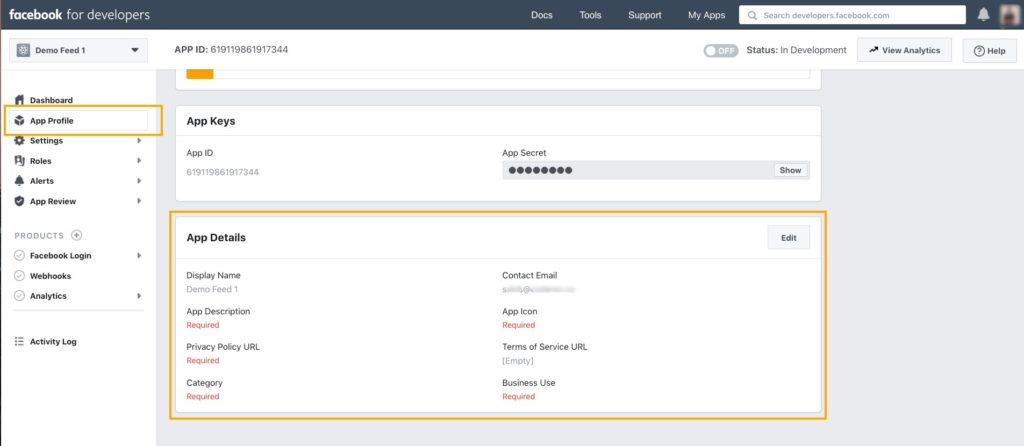Open the user profile avatar

[1010, 14]
